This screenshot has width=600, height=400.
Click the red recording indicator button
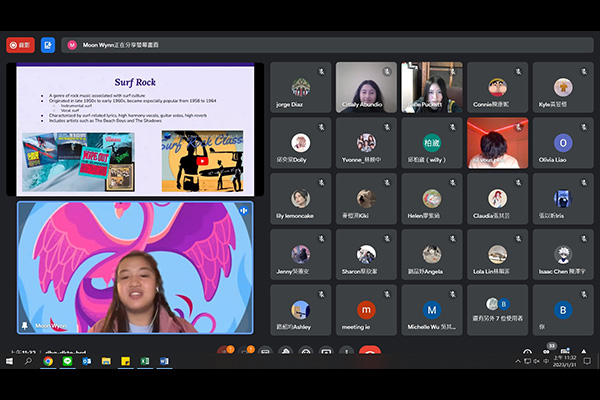coord(20,45)
